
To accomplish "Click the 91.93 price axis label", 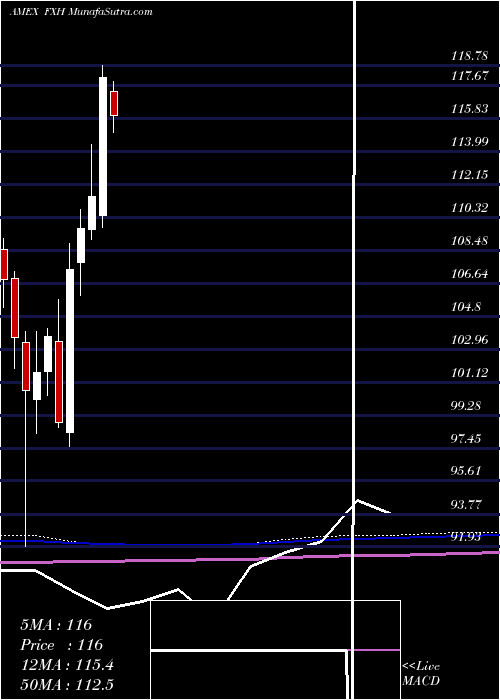I will [x=466, y=537].
